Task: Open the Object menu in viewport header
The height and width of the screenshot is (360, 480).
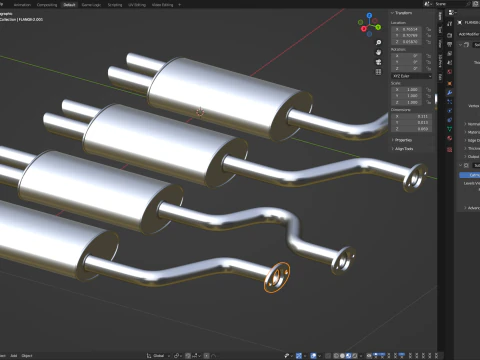Action: pos(27,356)
